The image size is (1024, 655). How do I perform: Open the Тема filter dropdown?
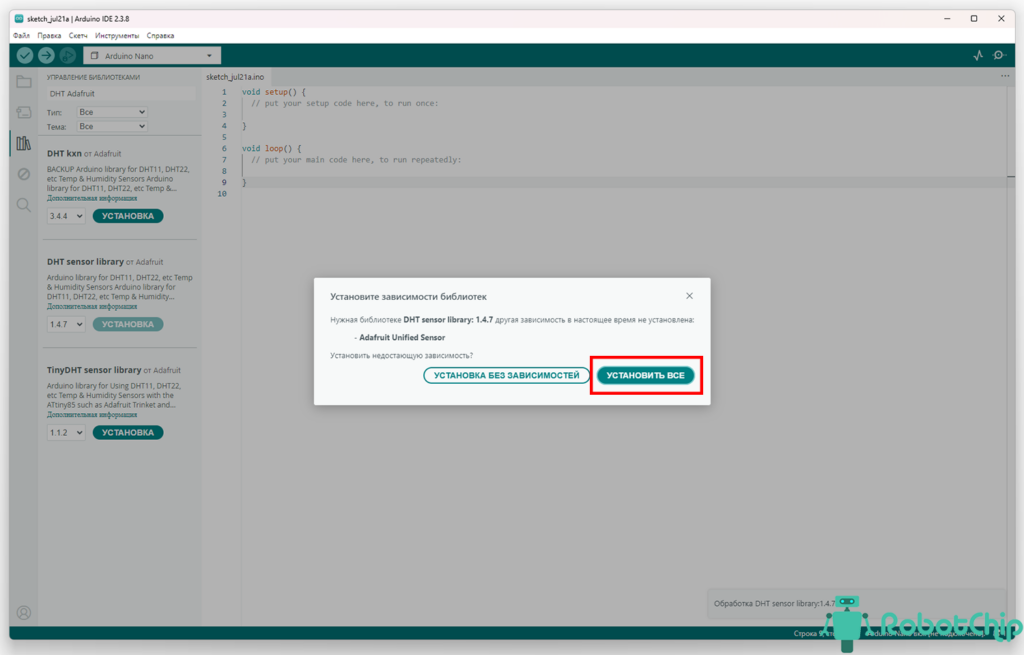click(112, 126)
